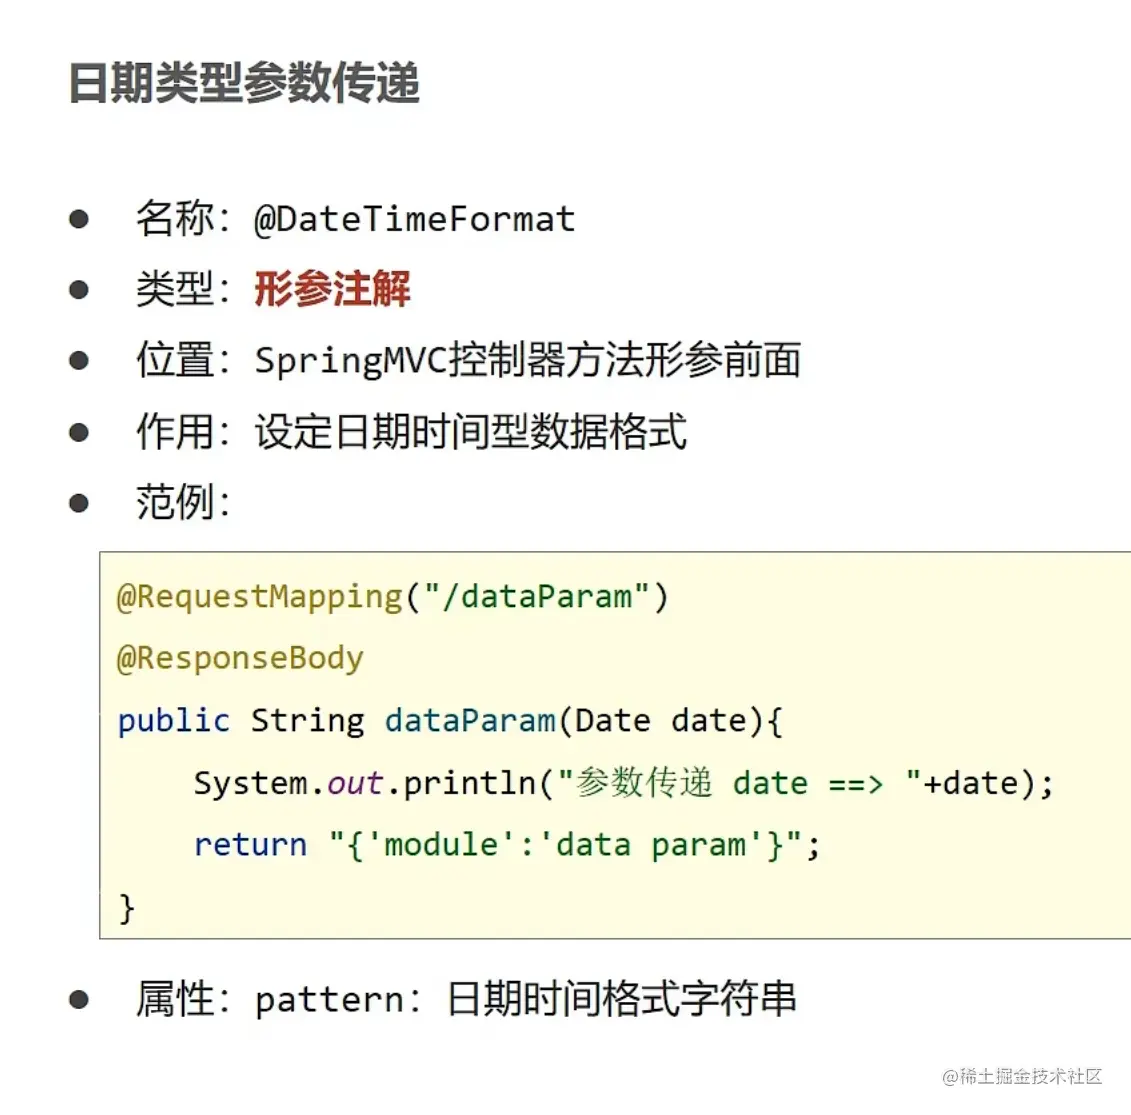The image size is (1131, 1115).
Task: Click the bullet before 范例
Action: tap(79, 503)
